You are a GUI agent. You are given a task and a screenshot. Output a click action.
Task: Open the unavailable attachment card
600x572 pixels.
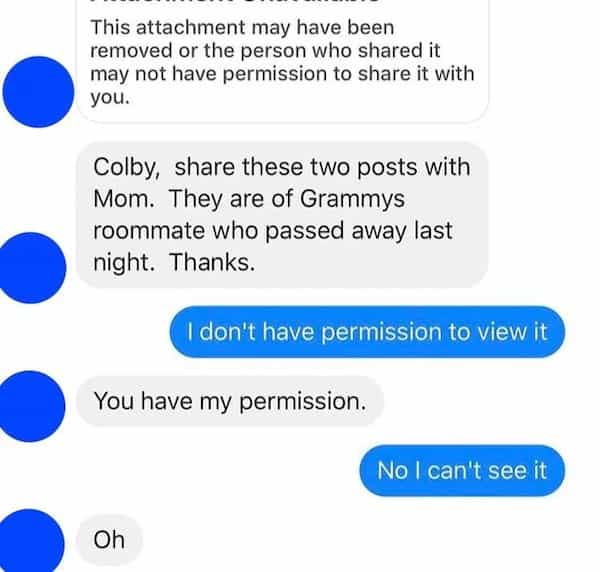pyautogui.click(x=282, y=61)
